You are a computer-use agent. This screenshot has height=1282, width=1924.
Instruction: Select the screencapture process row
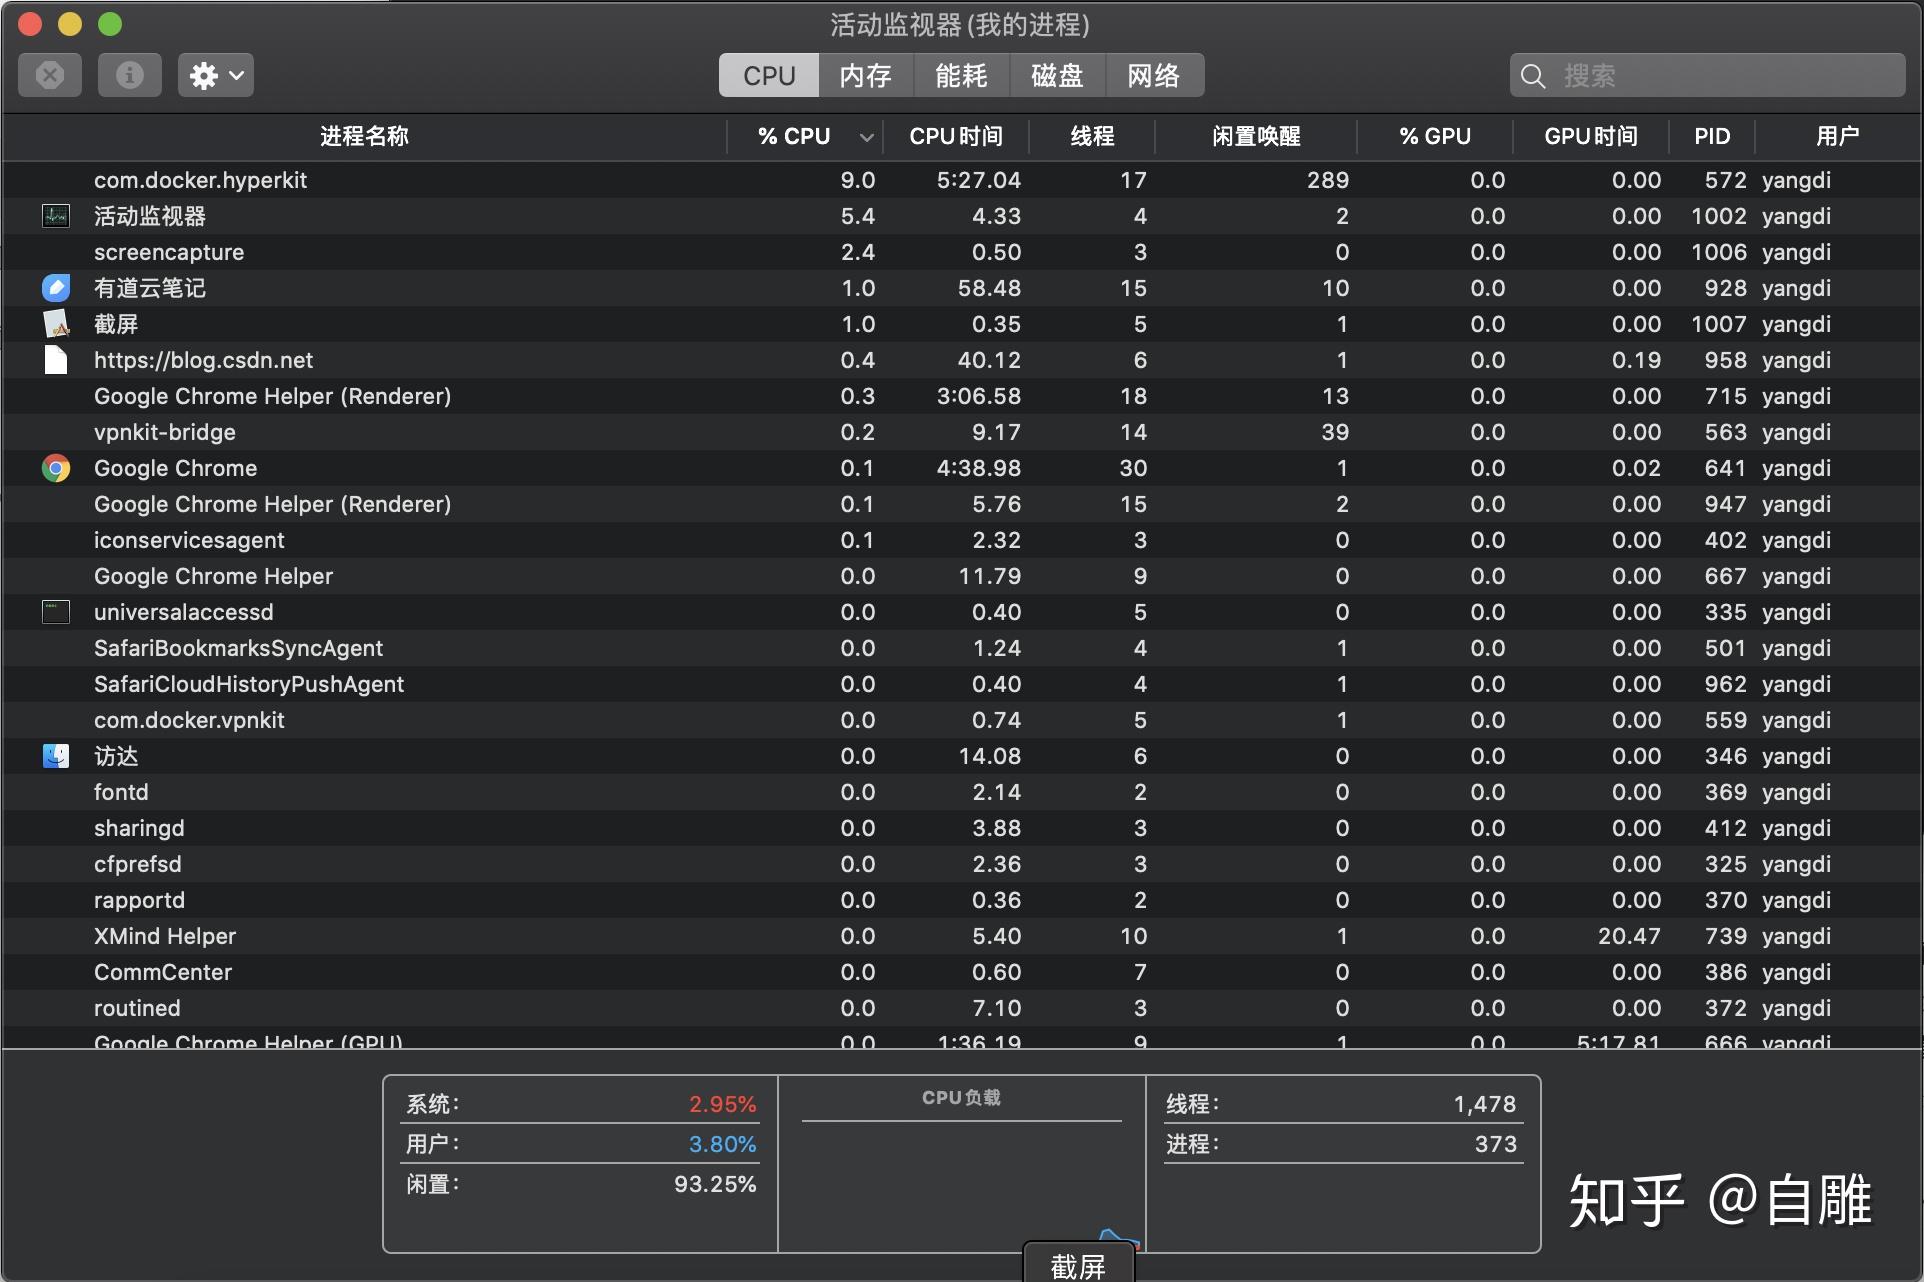pyautogui.click(x=962, y=252)
